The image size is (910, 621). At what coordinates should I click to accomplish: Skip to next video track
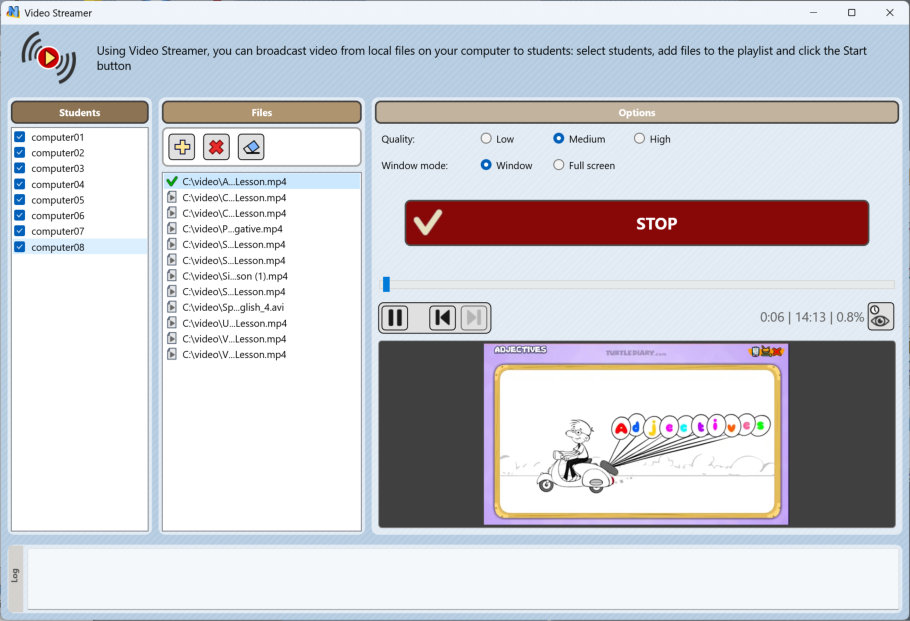(475, 318)
